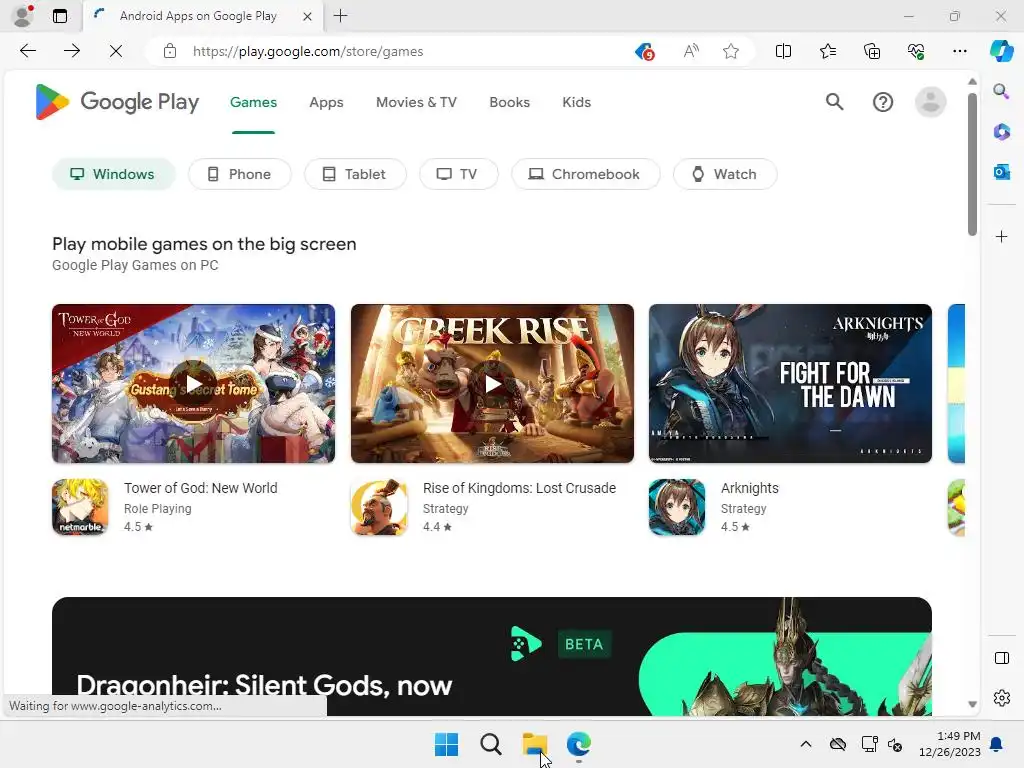This screenshot has width=1024, height=768.
Task: Open the network status tray icon
Action: click(869, 744)
